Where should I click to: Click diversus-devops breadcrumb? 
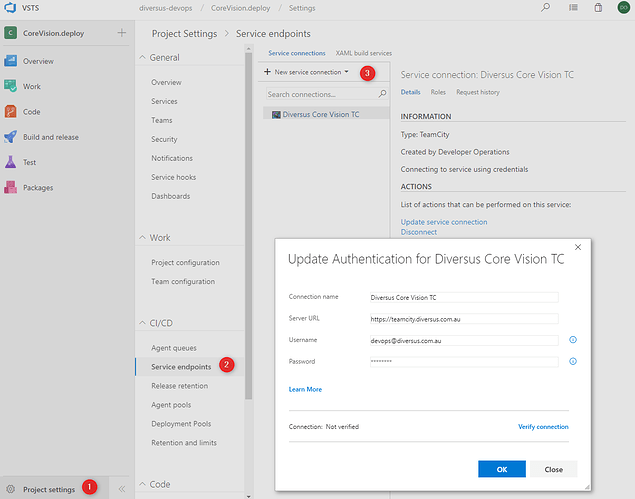(x=166, y=8)
